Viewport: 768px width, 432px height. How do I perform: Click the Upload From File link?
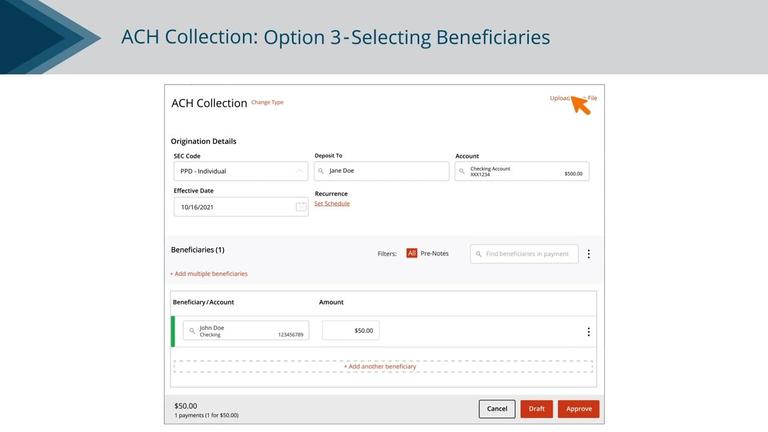pos(573,98)
